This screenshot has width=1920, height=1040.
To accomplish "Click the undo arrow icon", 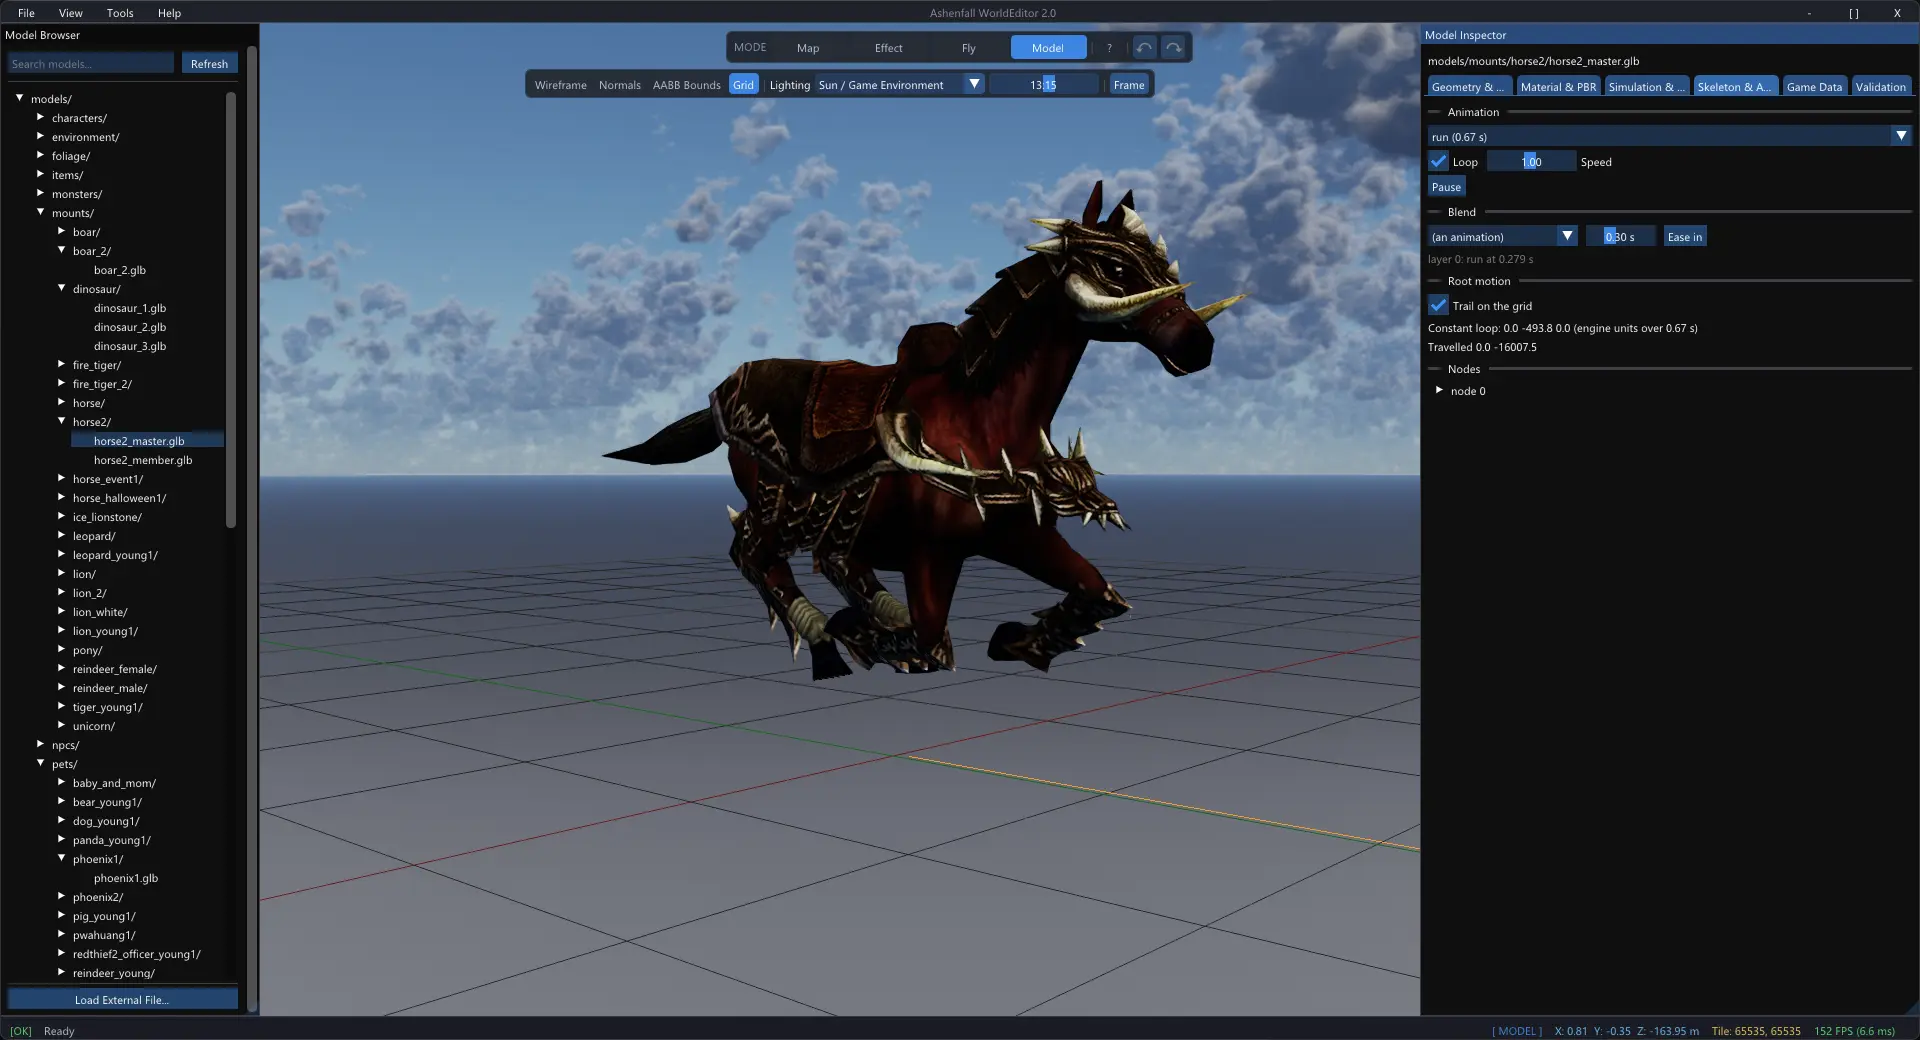I will tap(1144, 48).
